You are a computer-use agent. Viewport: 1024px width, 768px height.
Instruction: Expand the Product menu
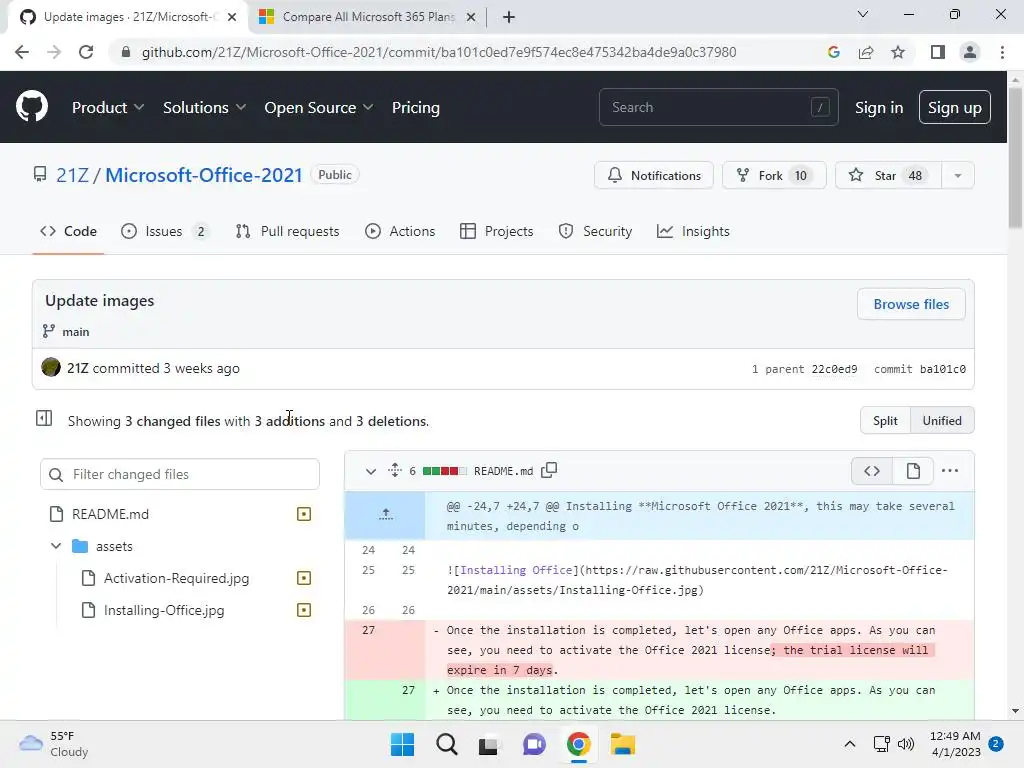108,107
